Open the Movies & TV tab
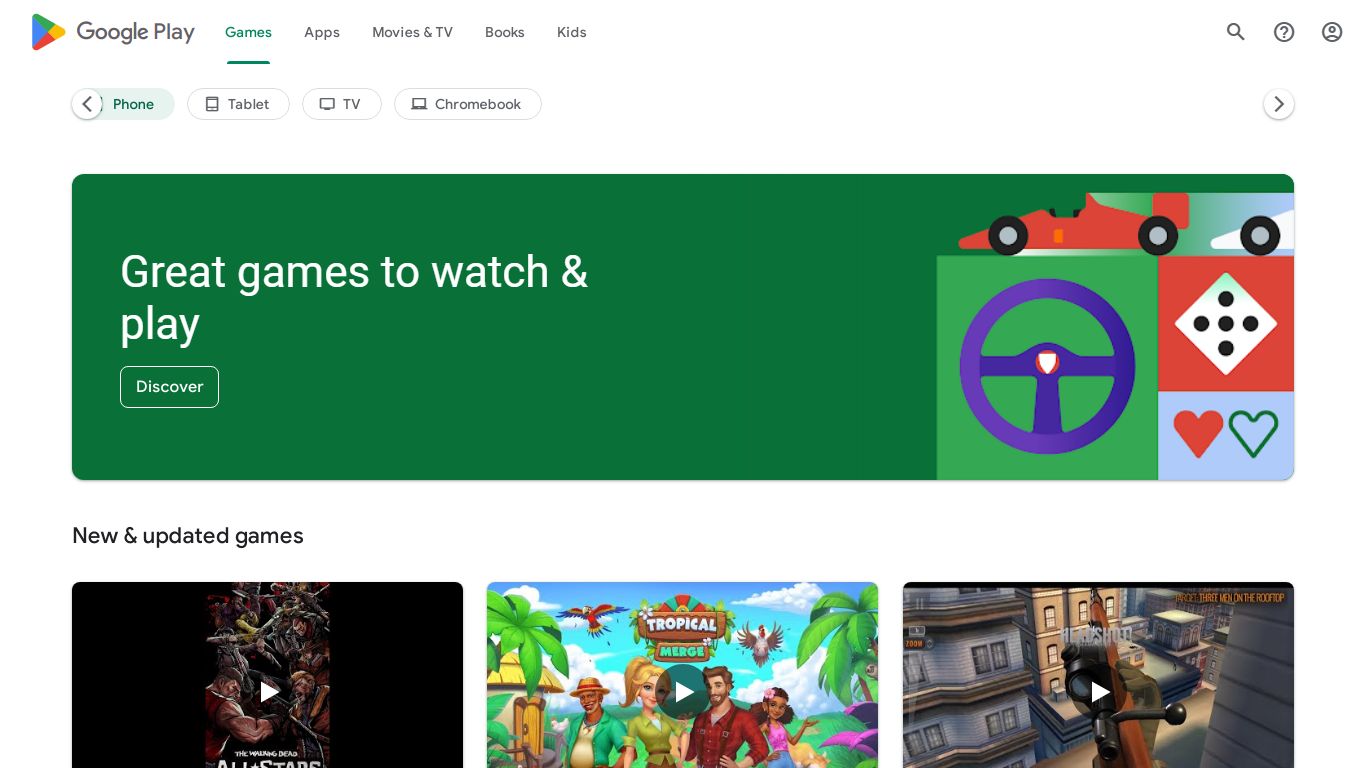The height and width of the screenshot is (768, 1366). 412,32
